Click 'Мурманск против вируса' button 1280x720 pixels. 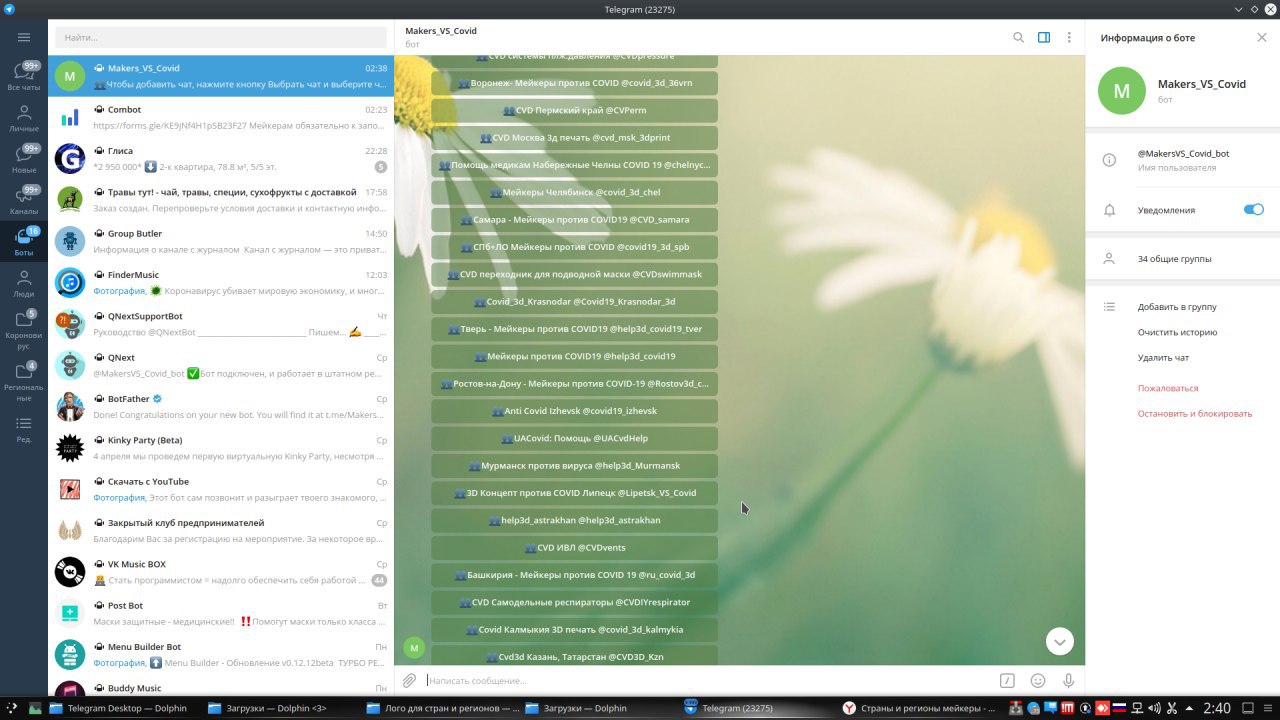tap(574, 465)
